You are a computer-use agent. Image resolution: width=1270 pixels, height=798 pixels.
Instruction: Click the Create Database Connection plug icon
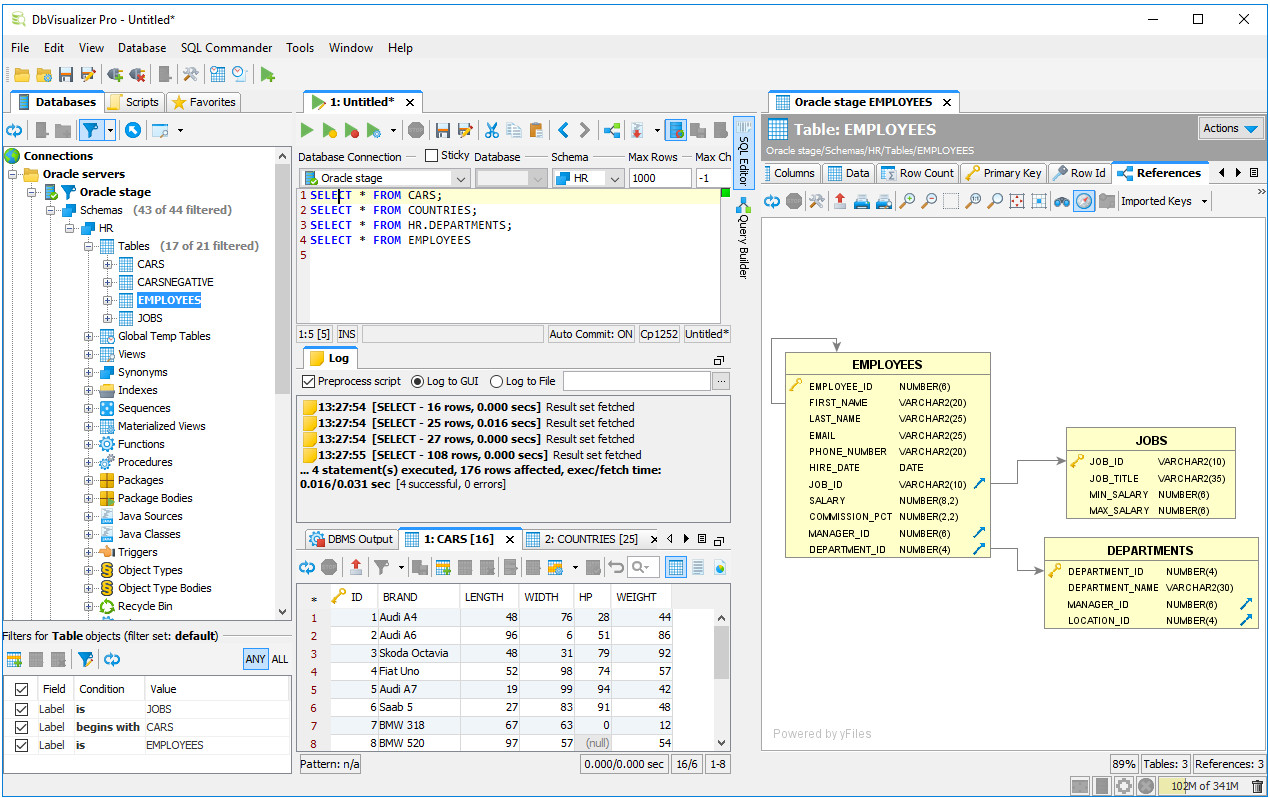click(x=115, y=74)
